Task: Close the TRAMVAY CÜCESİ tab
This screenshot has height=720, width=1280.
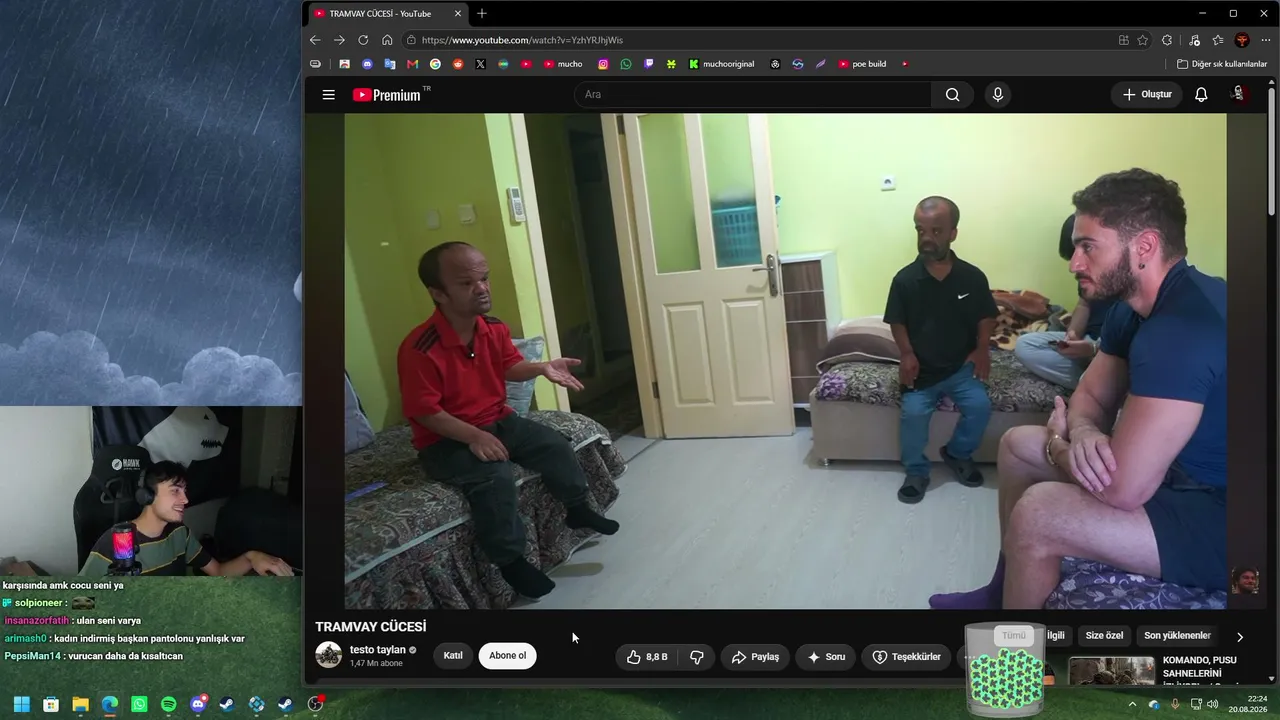Action: (x=458, y=13)
